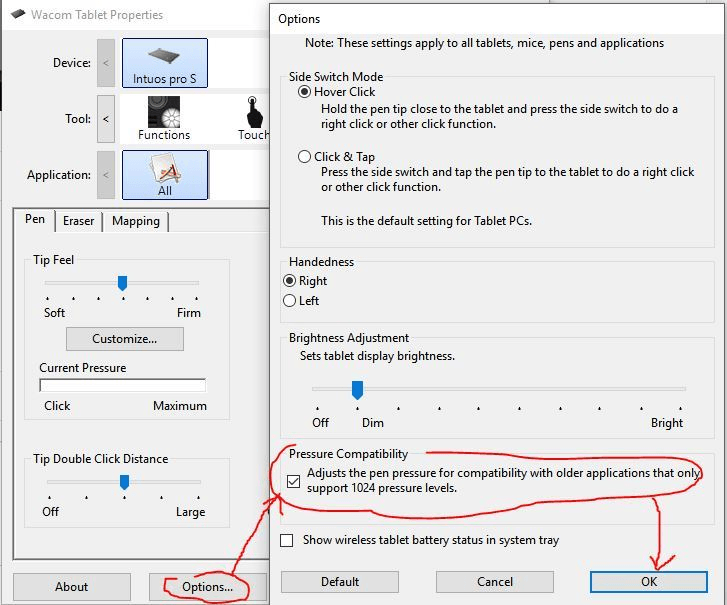727x605 pixels.
Task: Click the Current Pressure bar
Action: click(x=122, y=385)
